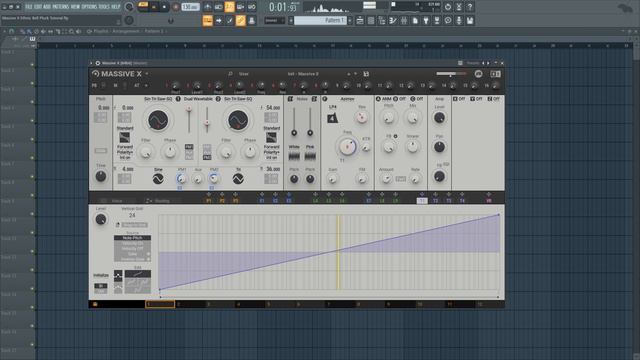Open the HELP menu
The image size is (640, 360).
coord(116,7)
